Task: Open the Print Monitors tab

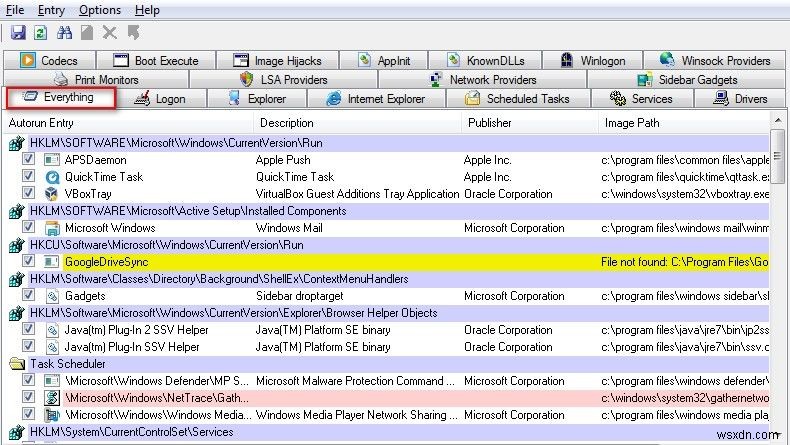Action: coord(96,80)
